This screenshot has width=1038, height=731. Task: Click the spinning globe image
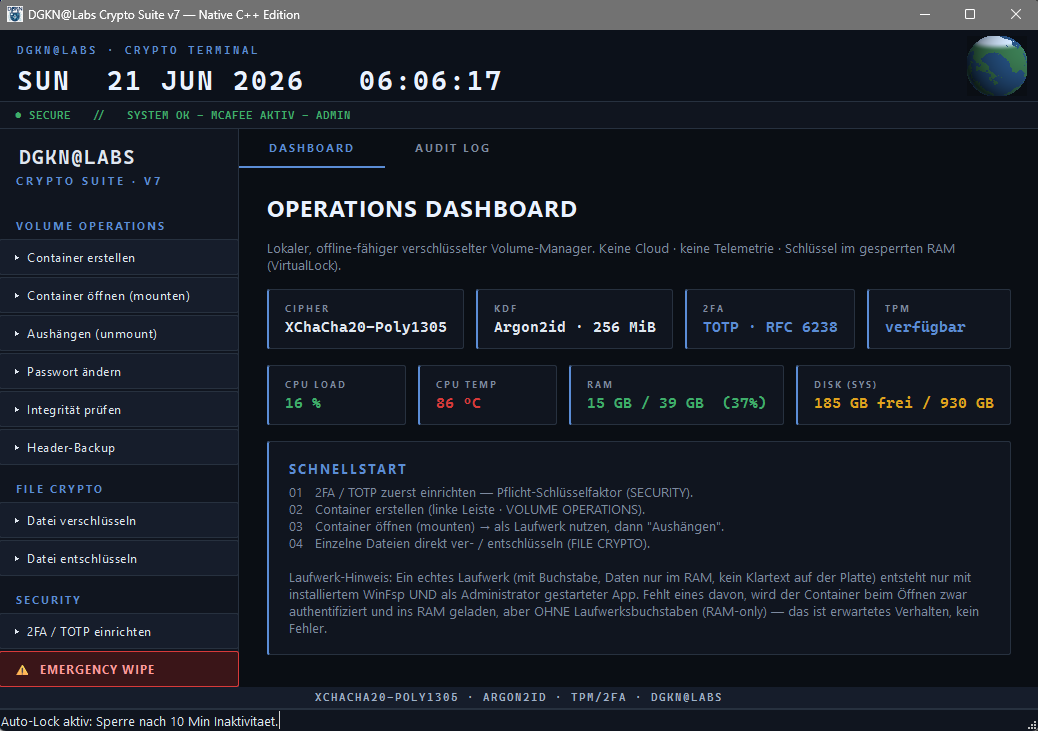coord(997,66)
